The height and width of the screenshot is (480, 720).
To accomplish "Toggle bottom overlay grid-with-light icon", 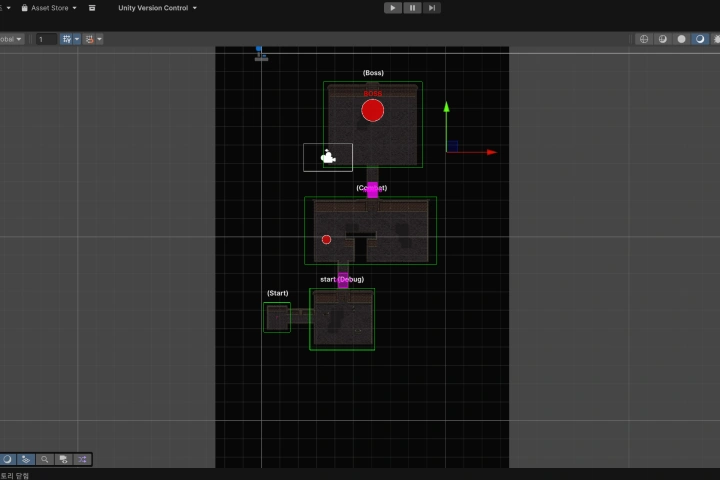I will (26, 459).
